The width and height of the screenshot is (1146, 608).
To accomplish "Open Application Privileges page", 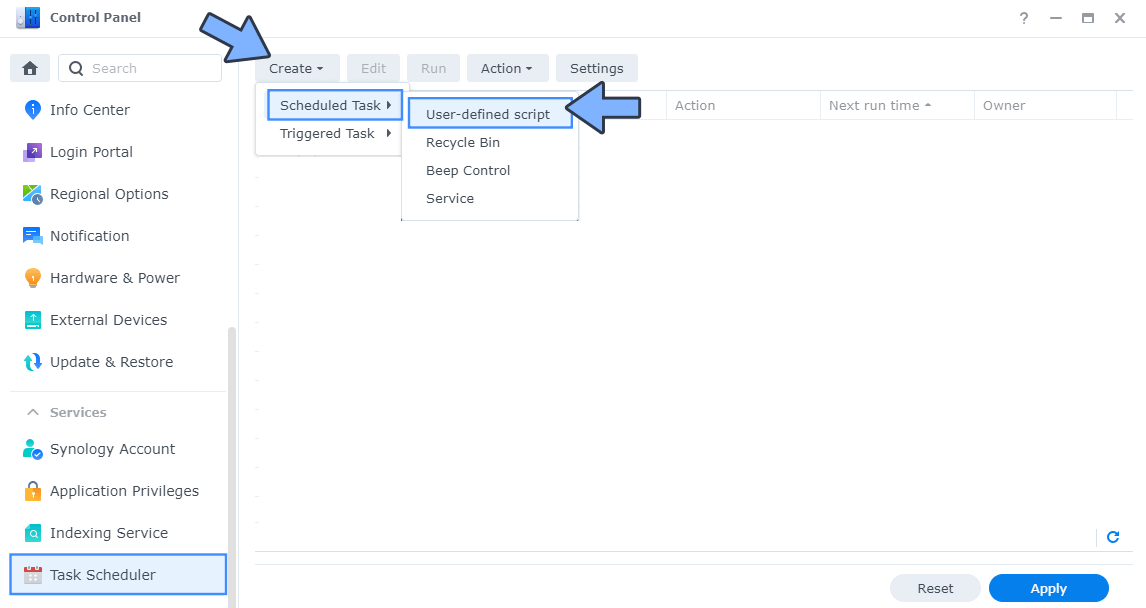I will [124, 491].
